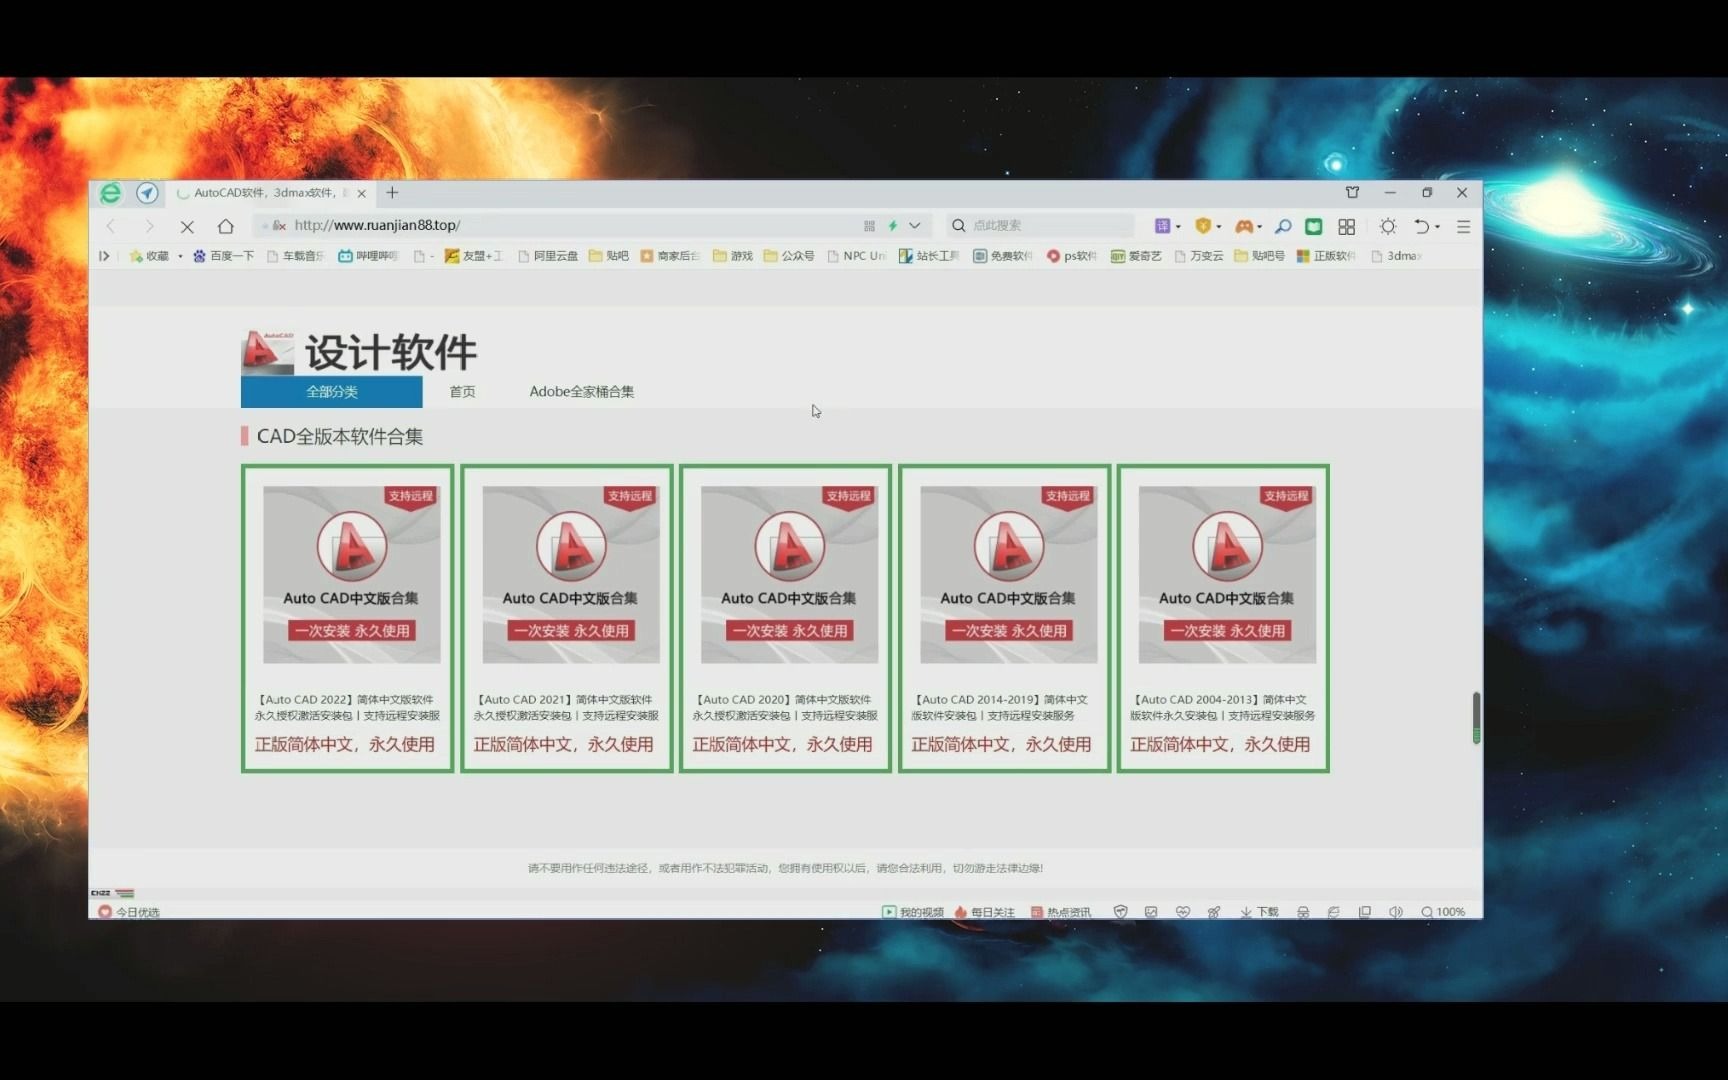The width and height of the screenshot is (1728, 1080).
Task: Open the 公众号 bookmark folder
Action: [x=789, y=256]
